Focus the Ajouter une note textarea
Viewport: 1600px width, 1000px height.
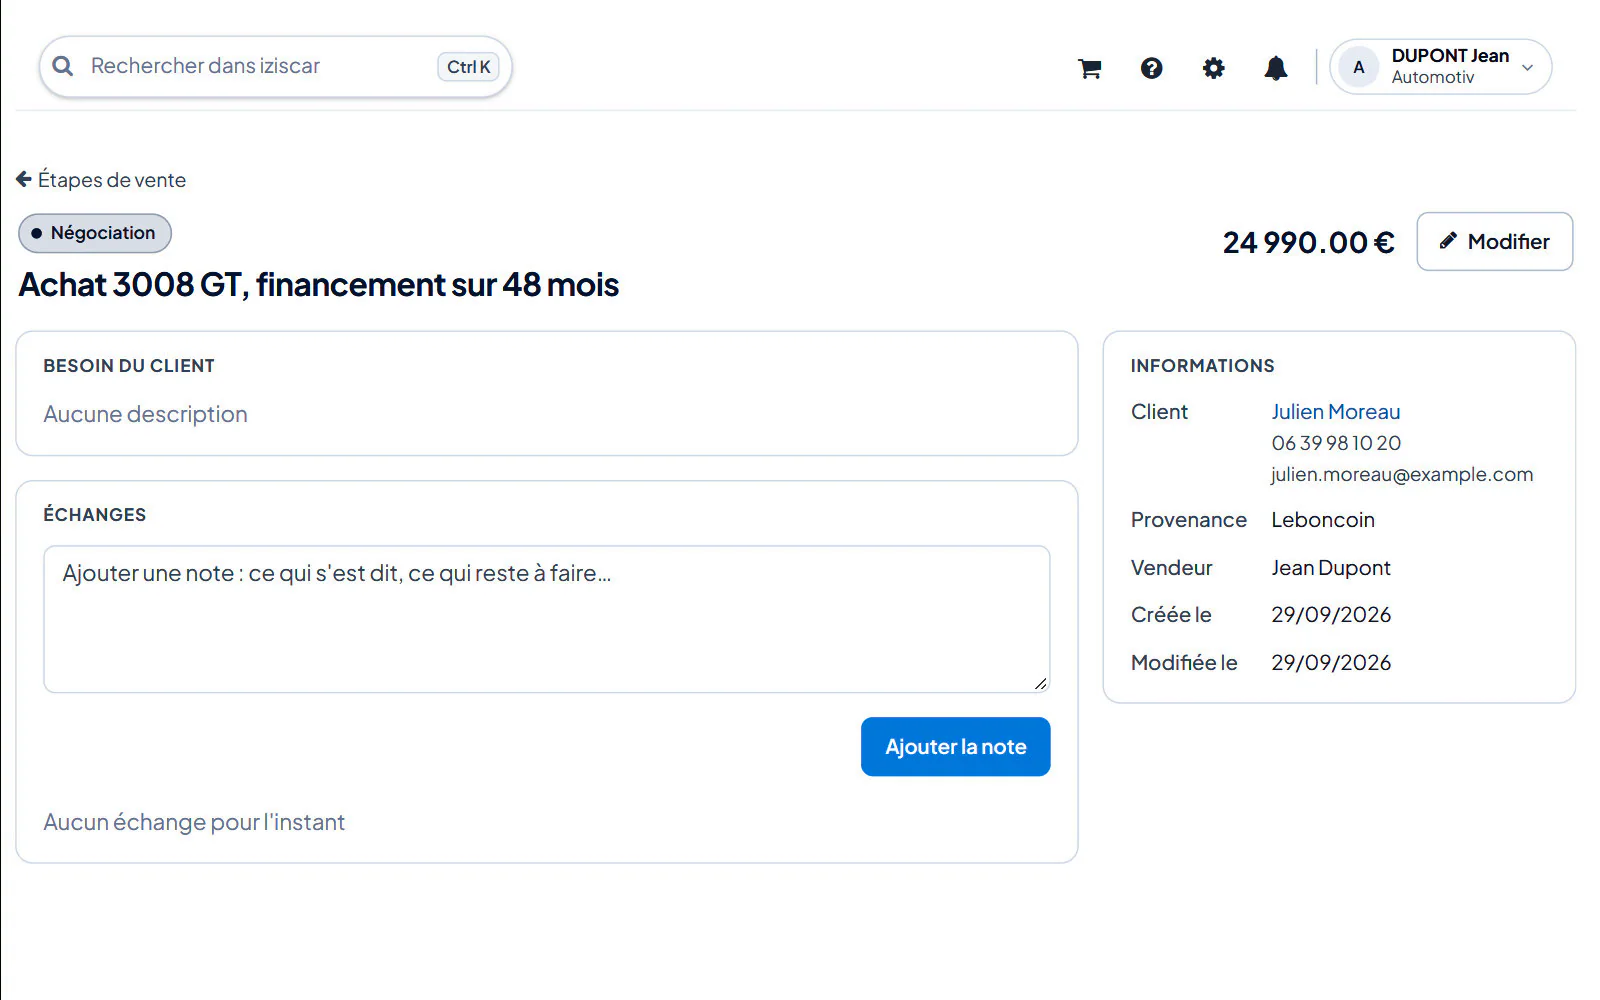coord(547,619)
